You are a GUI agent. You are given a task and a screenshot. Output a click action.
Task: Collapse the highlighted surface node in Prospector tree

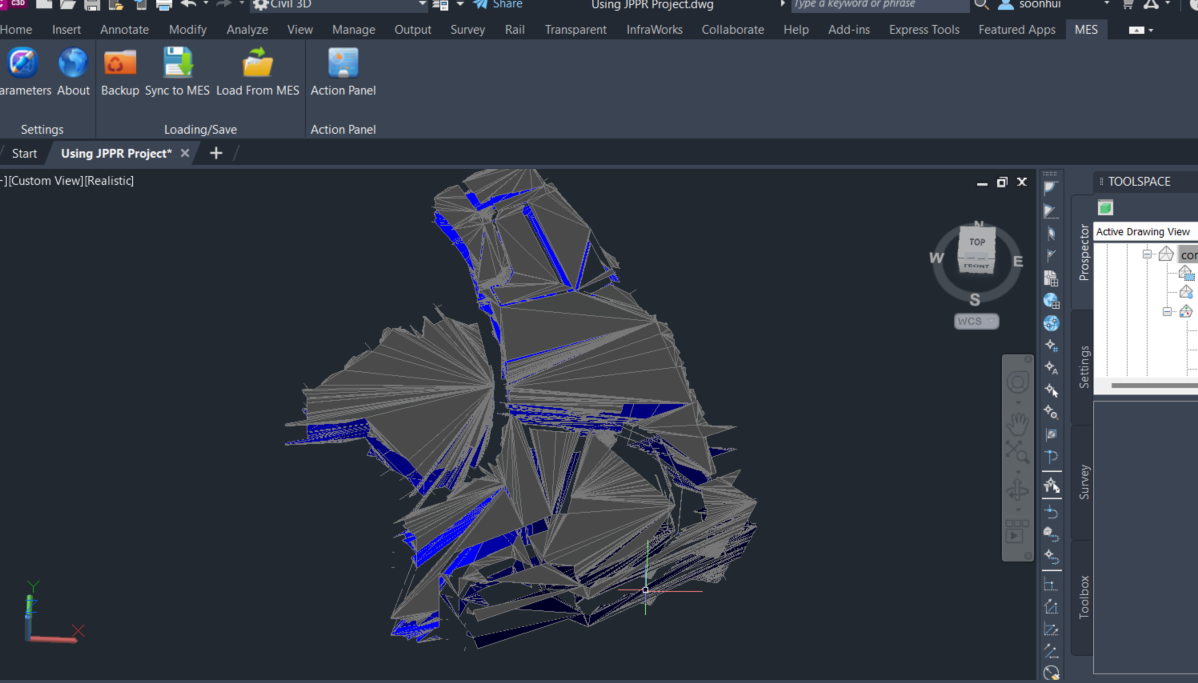1149,254
